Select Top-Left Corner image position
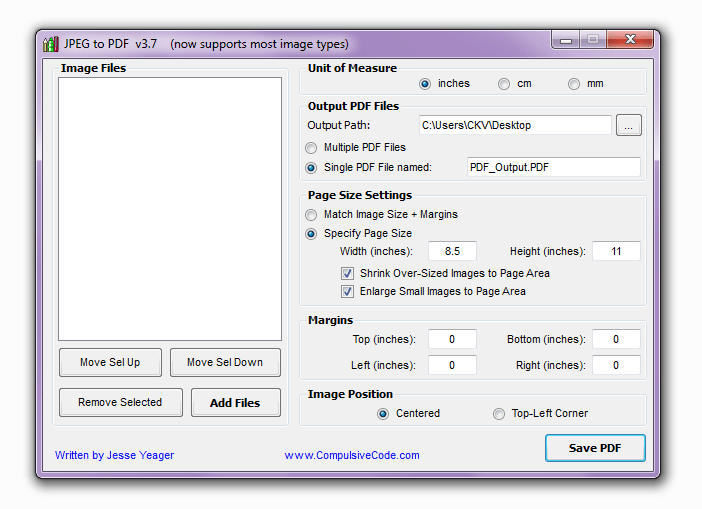Screen dimensions: 702x509 [x=498, y=414]
